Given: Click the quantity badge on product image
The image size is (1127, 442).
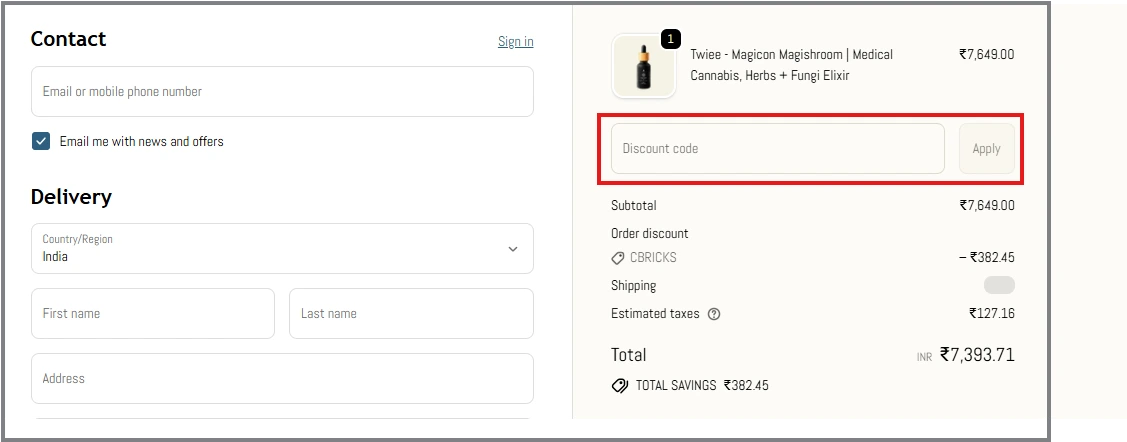Looking at the screenshot, I should (671, 39).
